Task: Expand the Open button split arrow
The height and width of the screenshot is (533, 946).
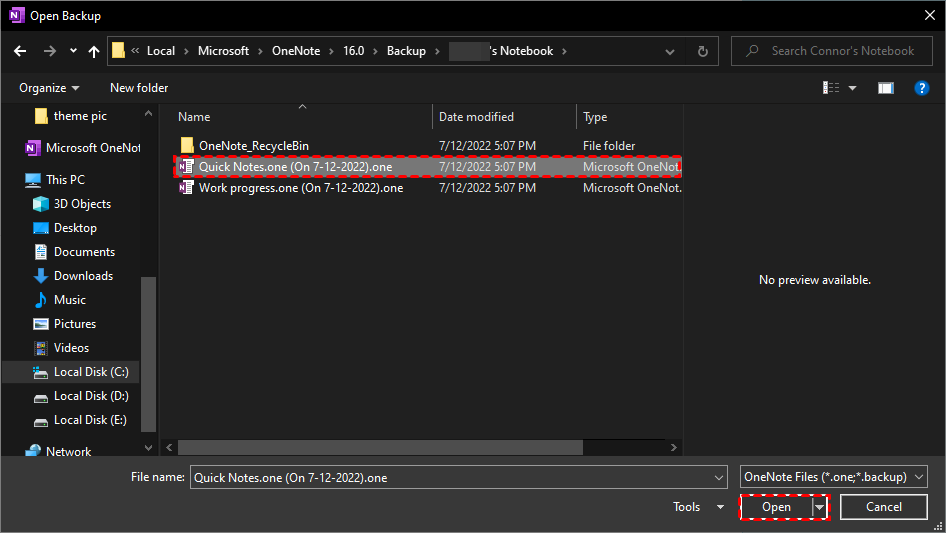Action: click(821, 507)
